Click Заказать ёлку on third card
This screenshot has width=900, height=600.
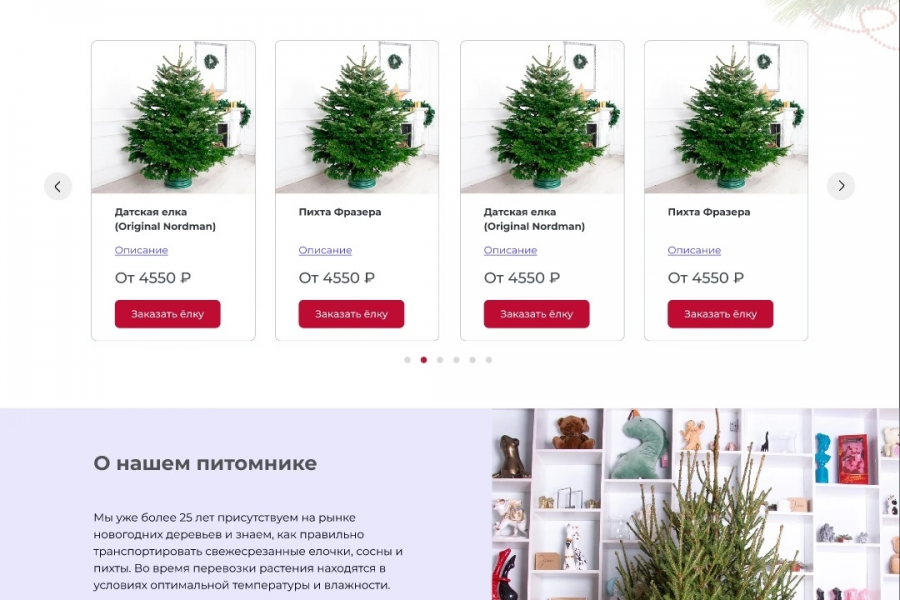coord(537,314)
